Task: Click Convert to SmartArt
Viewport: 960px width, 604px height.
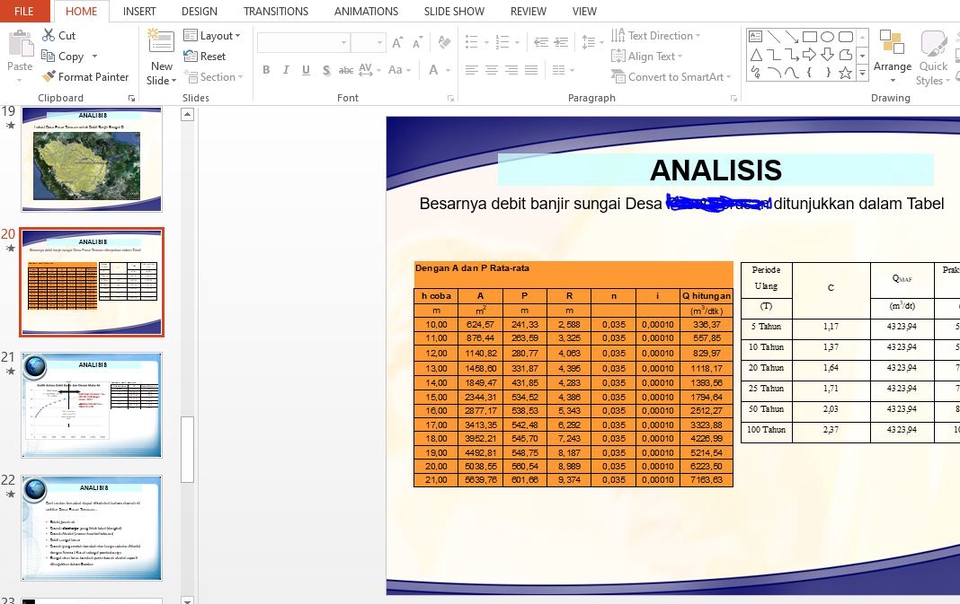Action: [670, 77]
